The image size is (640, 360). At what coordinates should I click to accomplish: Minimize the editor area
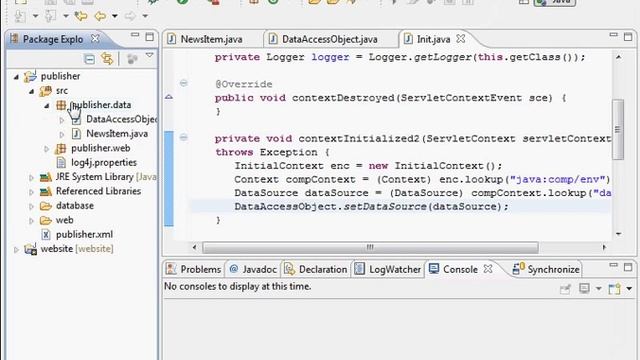(613, 36)
